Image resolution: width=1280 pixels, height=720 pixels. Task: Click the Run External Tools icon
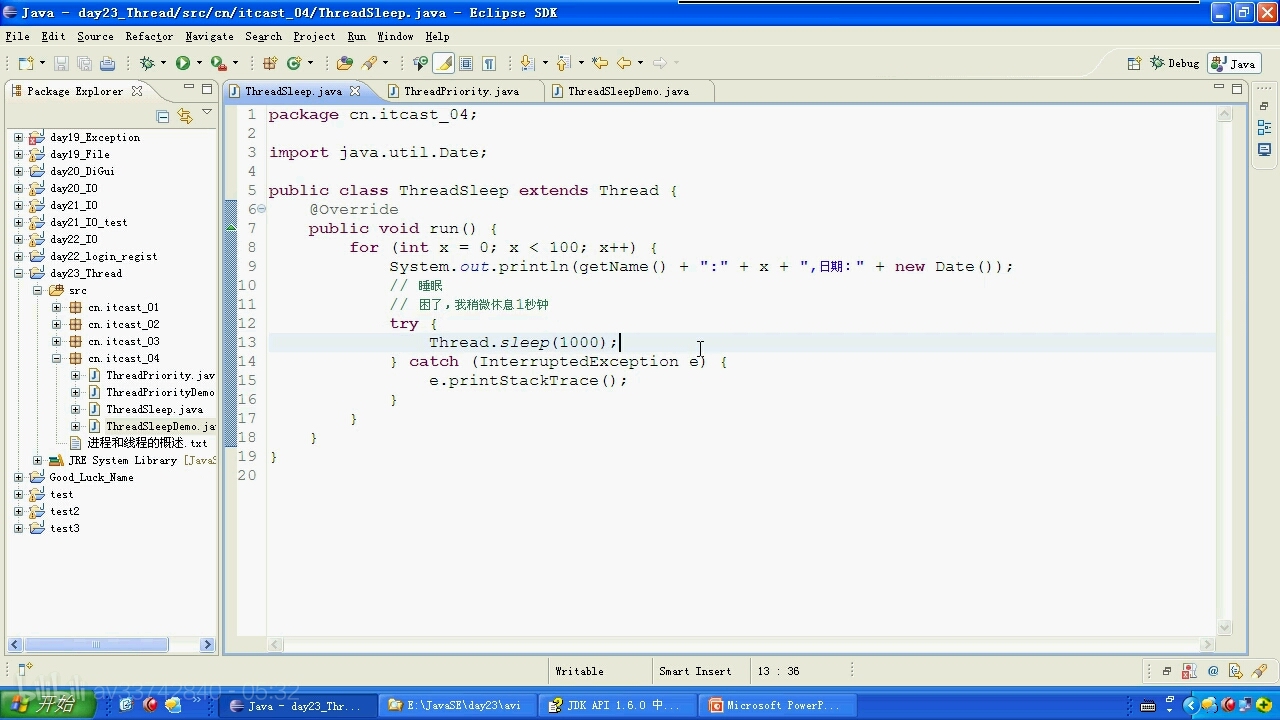click(x=218, y=63)
